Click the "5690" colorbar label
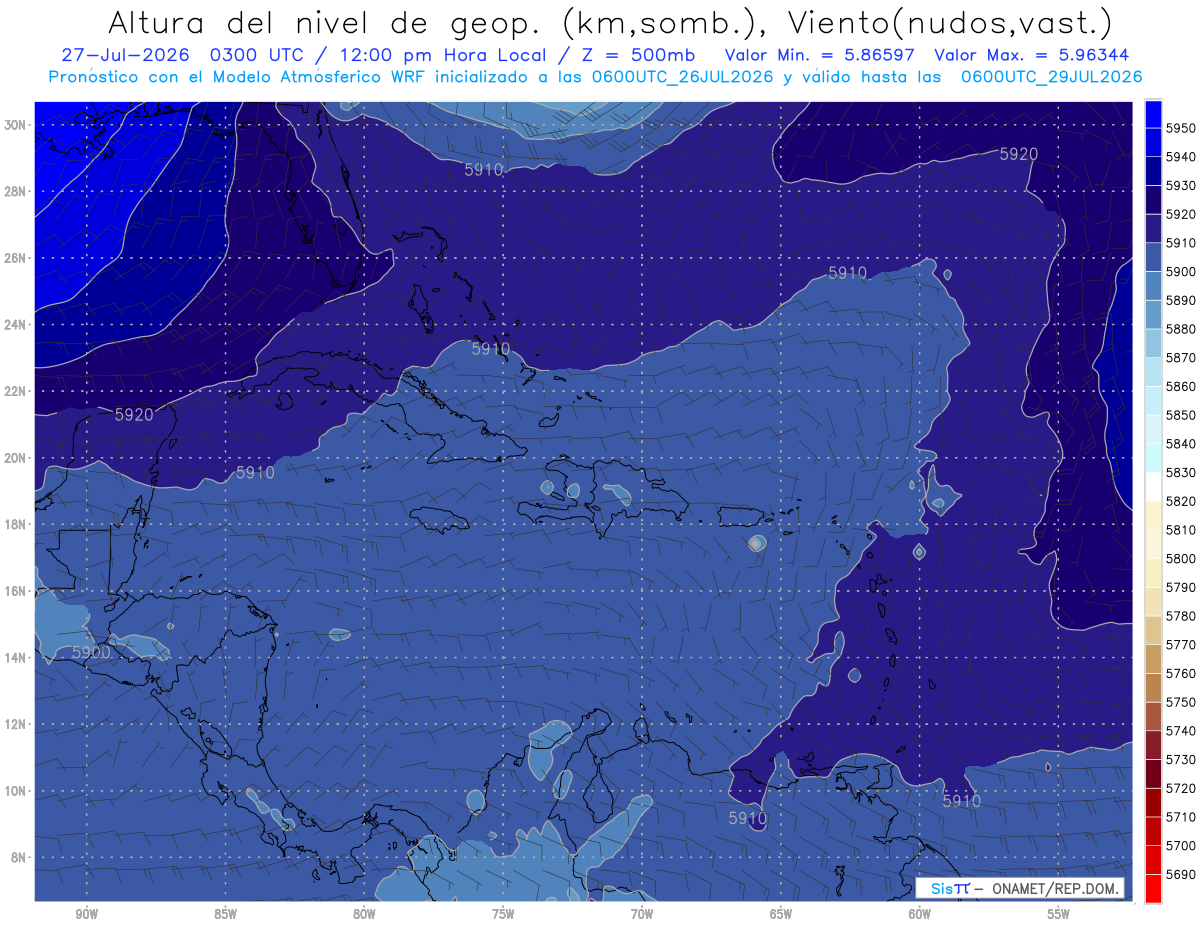The image size is (1200, 927). coord(1181,874)
